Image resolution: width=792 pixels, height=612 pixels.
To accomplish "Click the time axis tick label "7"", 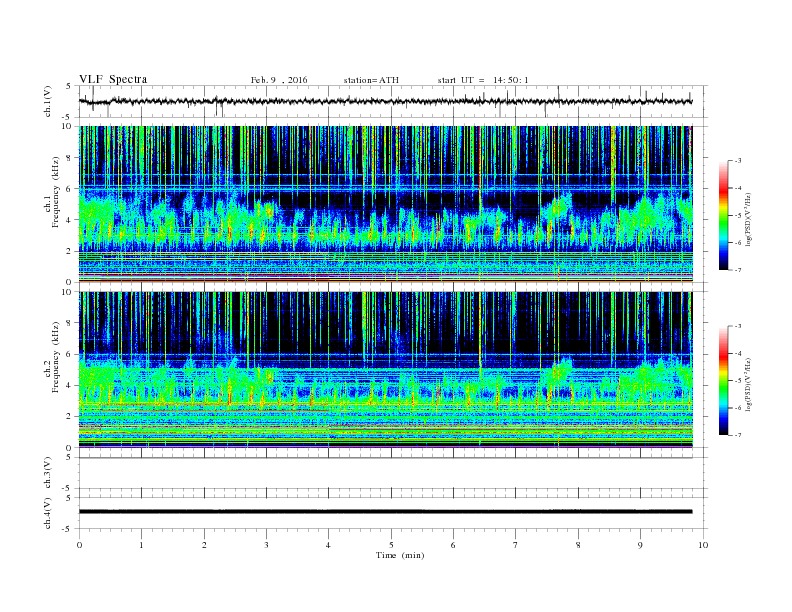I will (x=516, y=545).
